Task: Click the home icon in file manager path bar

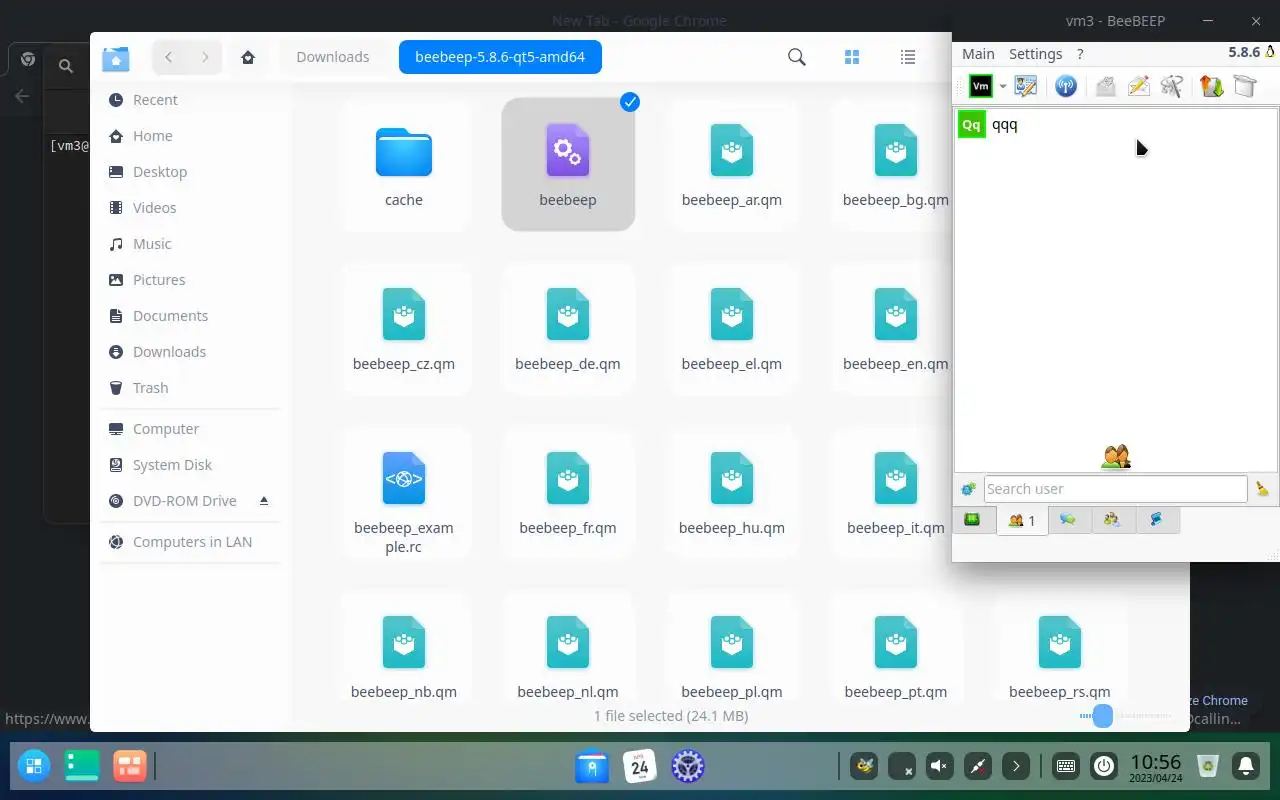Action: 248,57
